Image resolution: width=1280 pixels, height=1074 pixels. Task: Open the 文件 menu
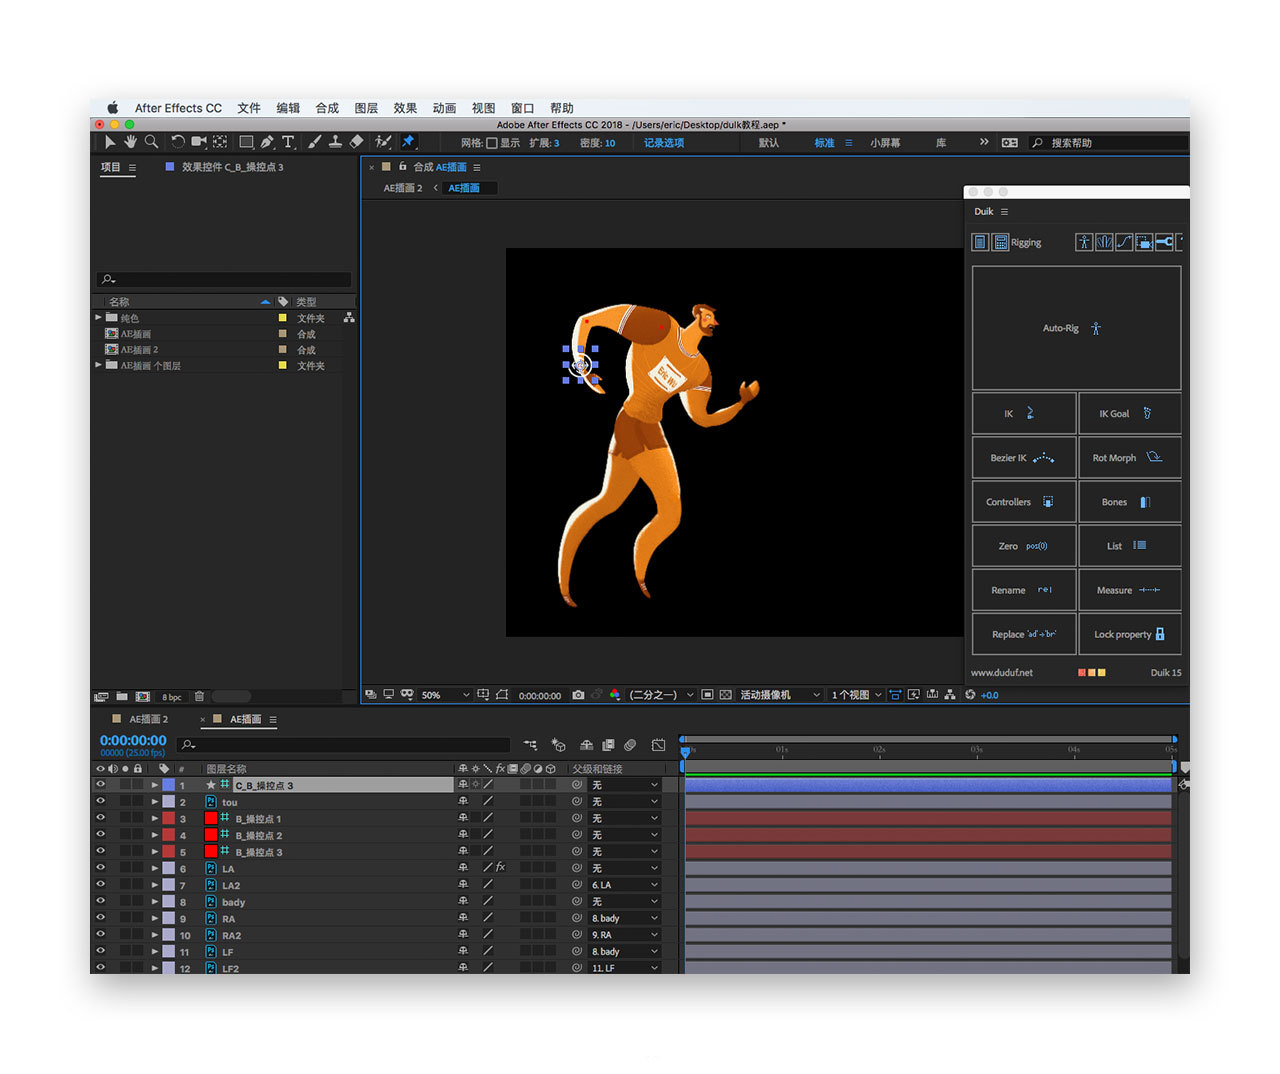[x=249, y=108]
